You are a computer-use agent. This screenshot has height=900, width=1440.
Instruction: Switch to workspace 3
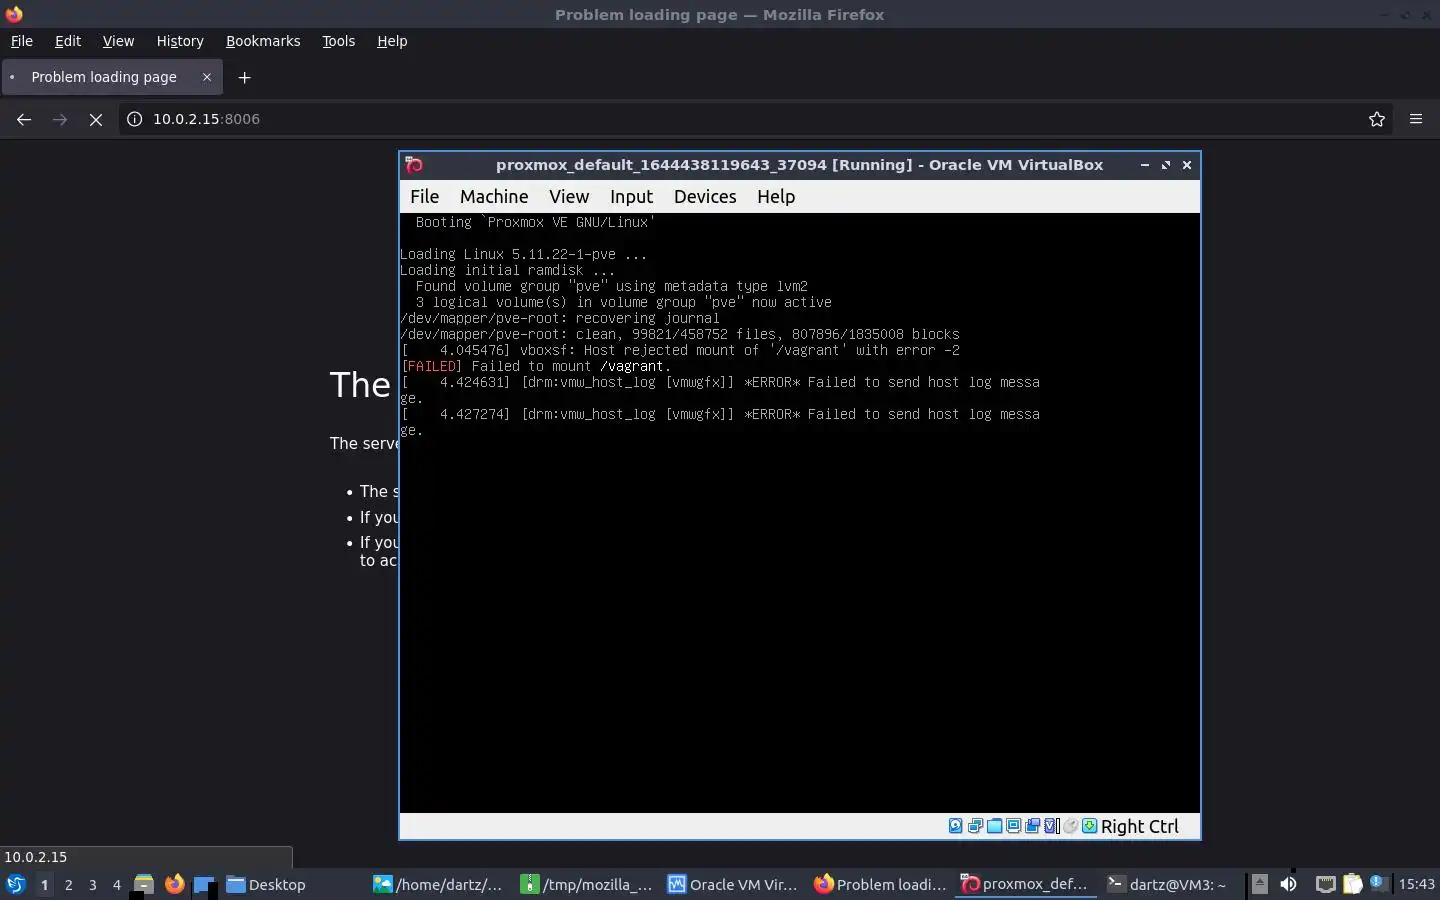click(92, 884)
